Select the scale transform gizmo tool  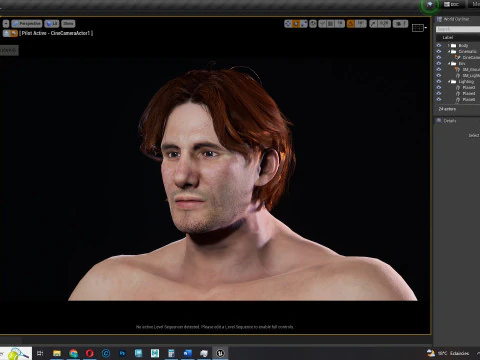(x=304, y=24)
